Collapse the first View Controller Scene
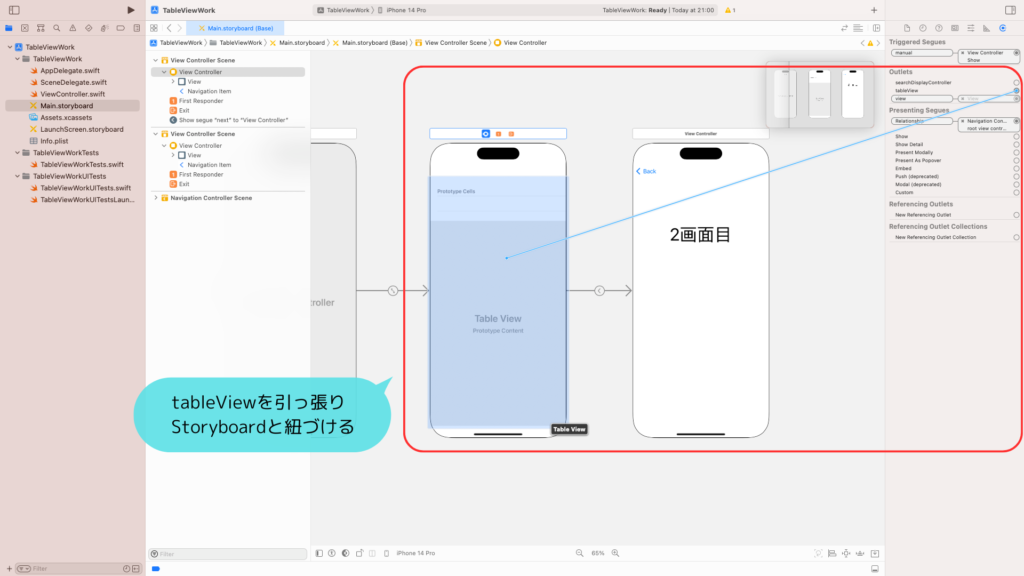The image size is (1024, 576). pos(155,60)
